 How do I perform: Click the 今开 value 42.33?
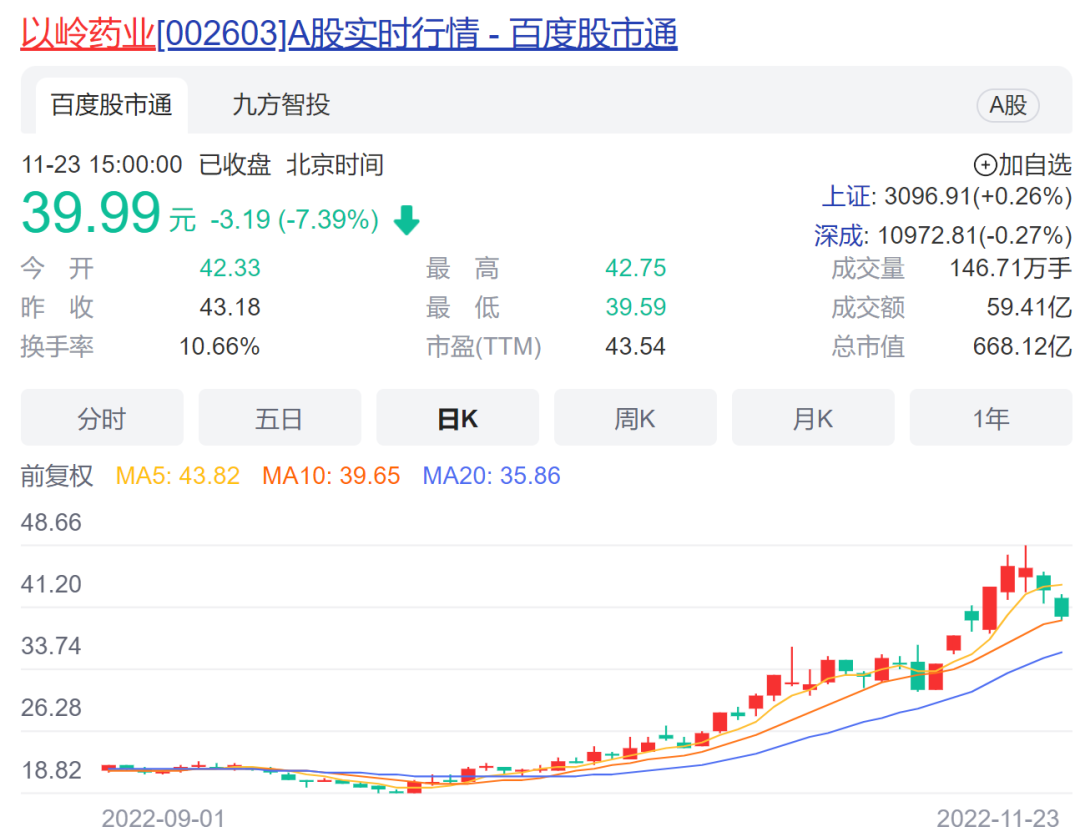pos(230,268)
